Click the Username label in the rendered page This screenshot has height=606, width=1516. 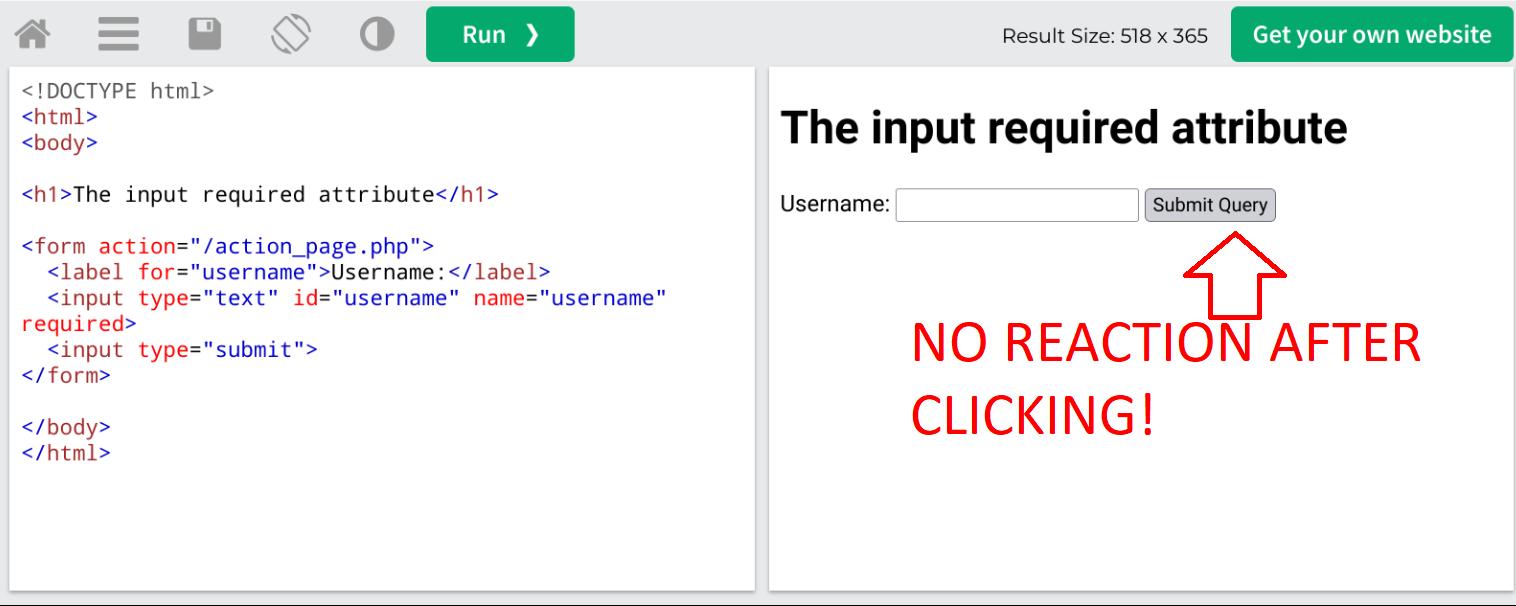click(x=832, y=204)
